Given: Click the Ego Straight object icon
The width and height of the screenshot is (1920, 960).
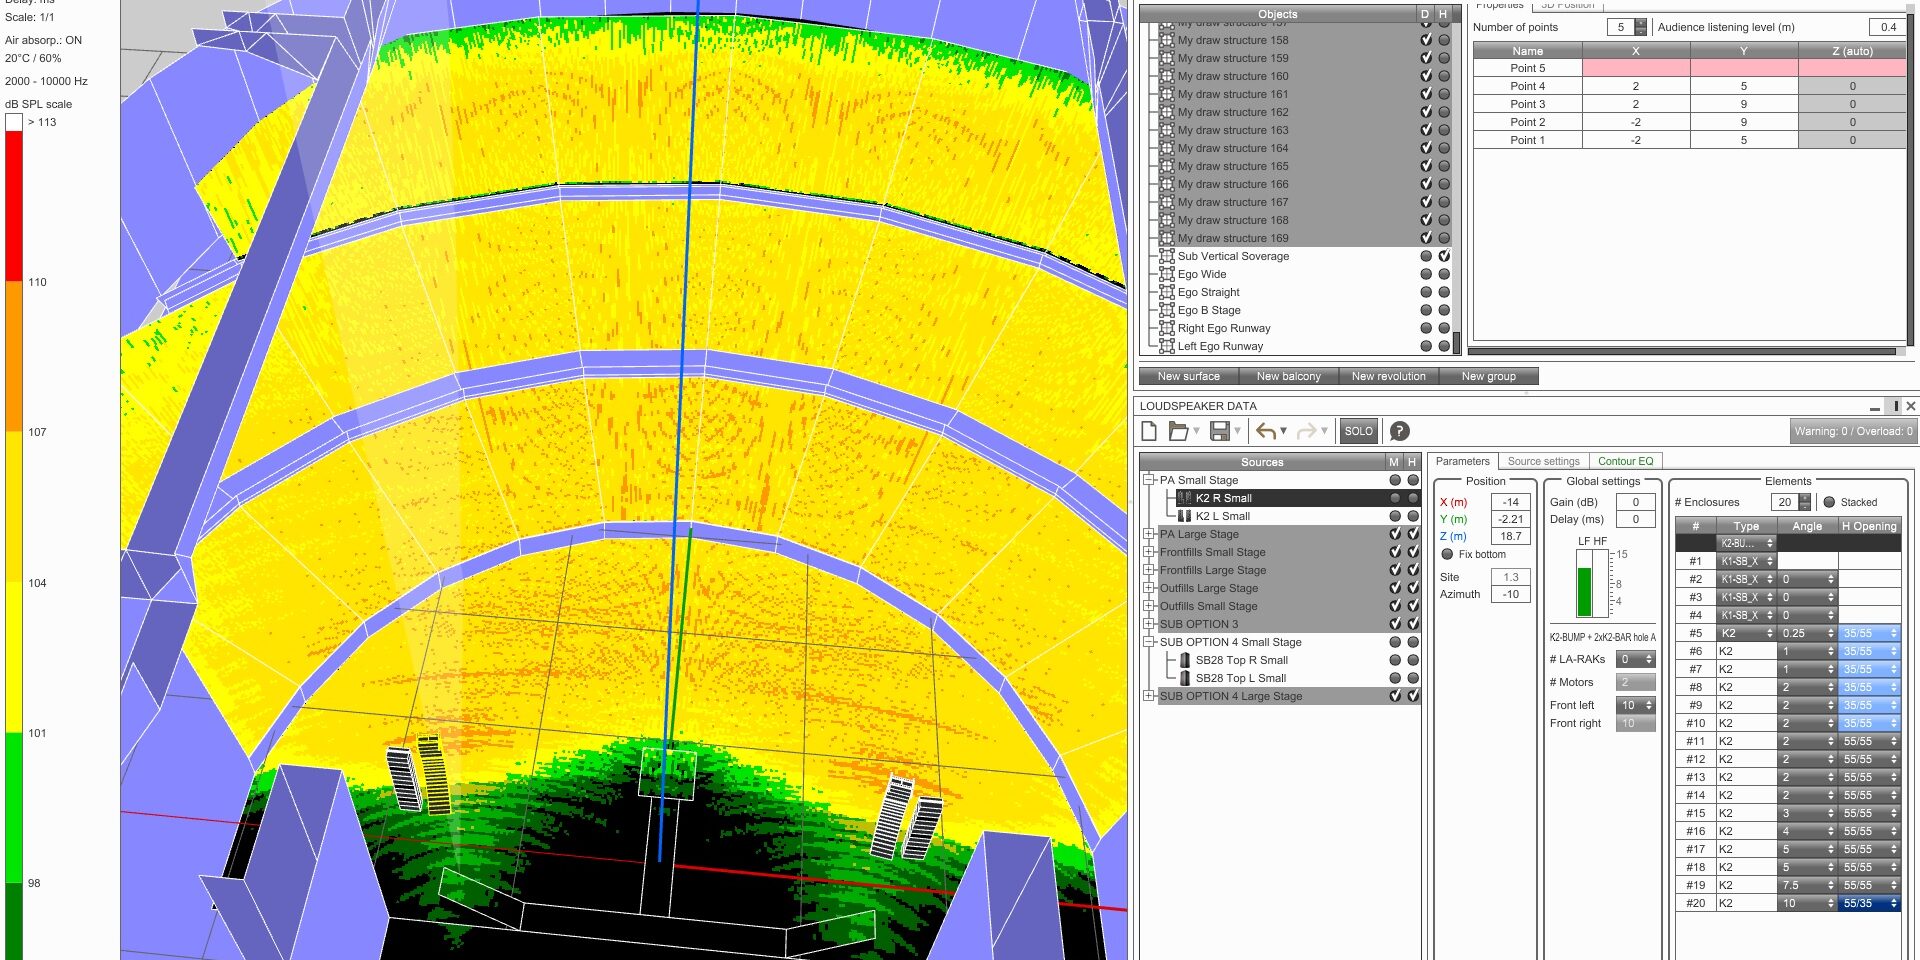Looking at the screenshot, I should tap(1166, 292).
